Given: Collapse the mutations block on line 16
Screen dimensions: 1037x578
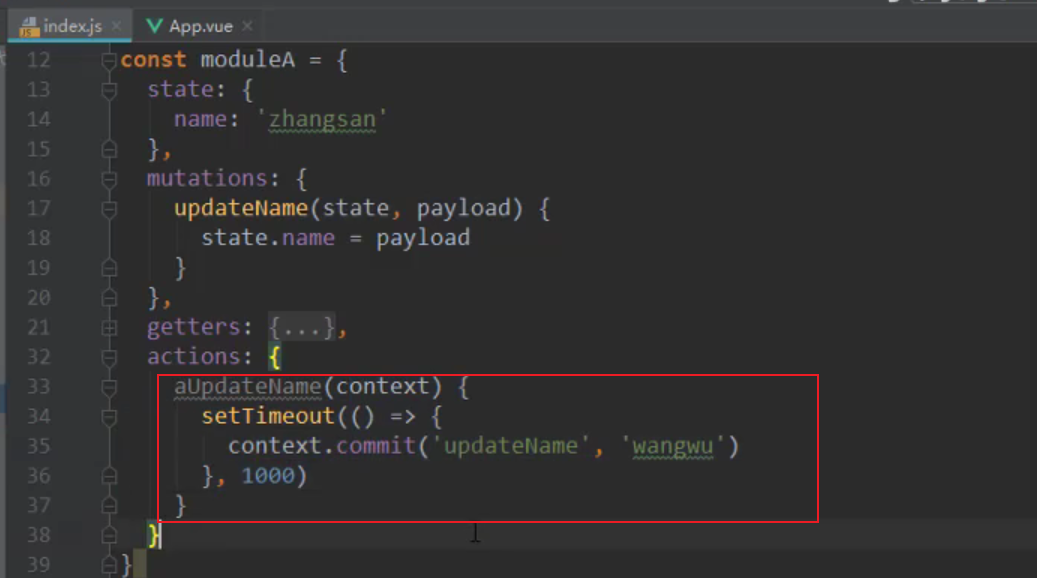Looking at the screenshot, I should pyautogui.click(x=109, y=179).
